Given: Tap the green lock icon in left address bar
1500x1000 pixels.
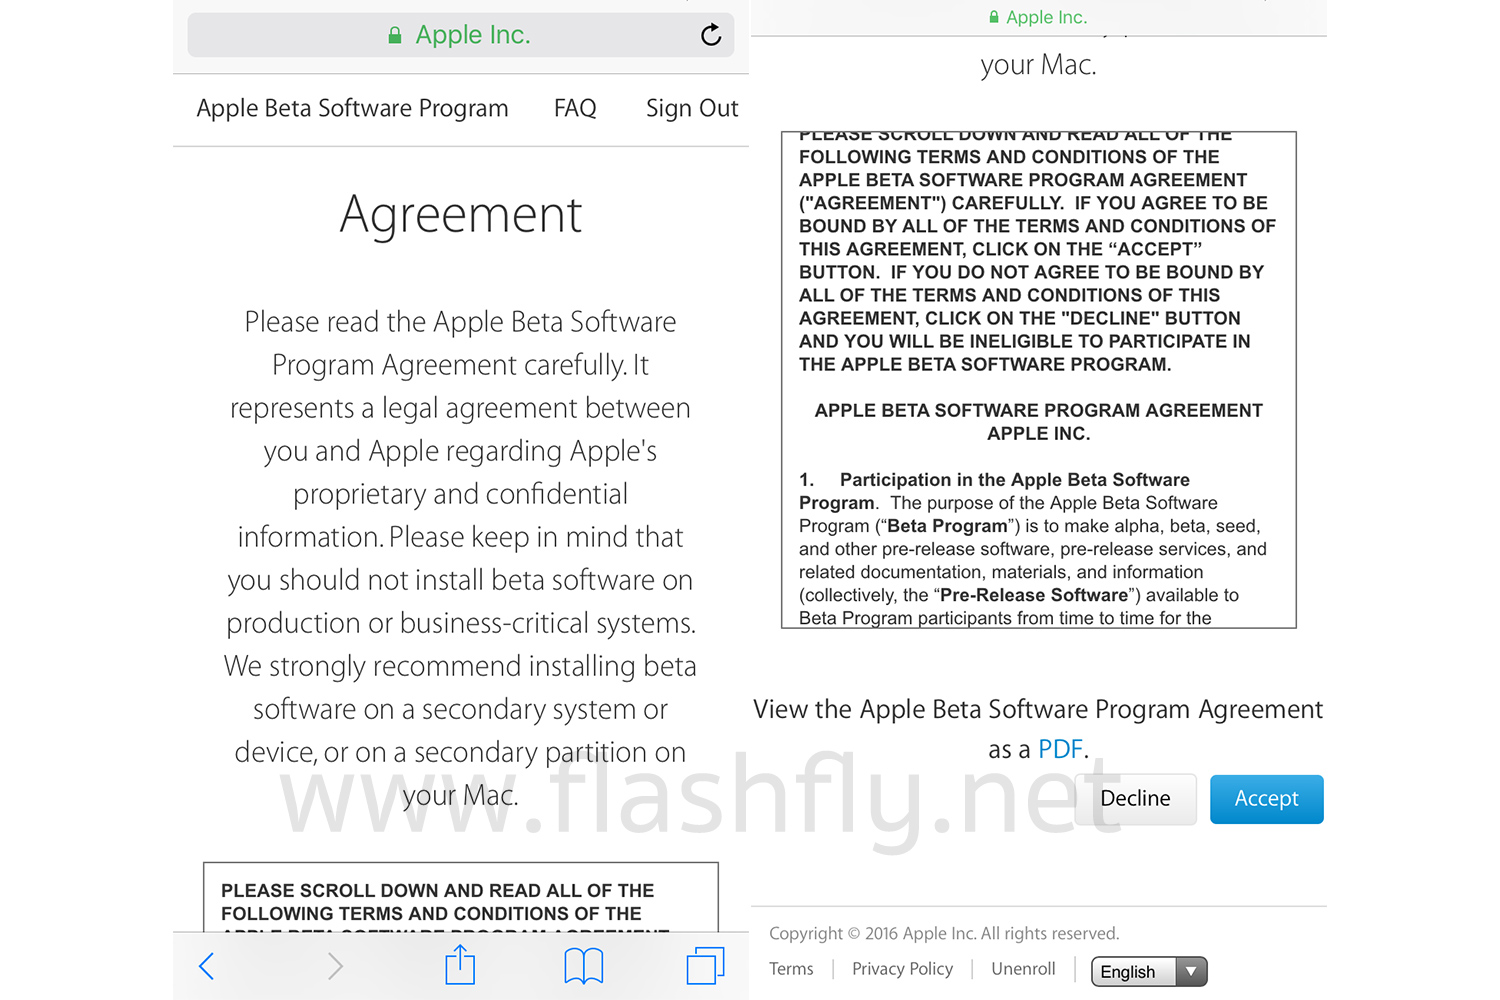Looking at the screenshot, I should 395,36.
